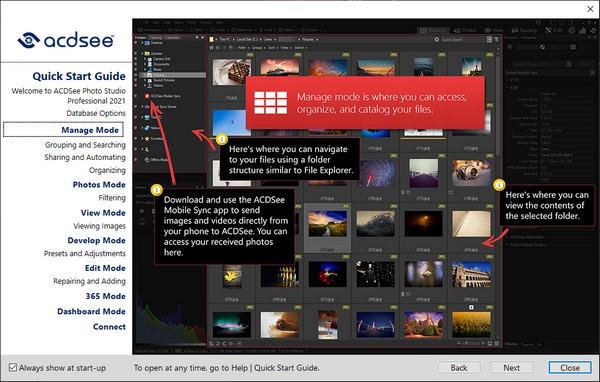Click the Close button at the bottom
Image resolution: width=600 pixels, height=382 pixels.
[x=570, y=368]
